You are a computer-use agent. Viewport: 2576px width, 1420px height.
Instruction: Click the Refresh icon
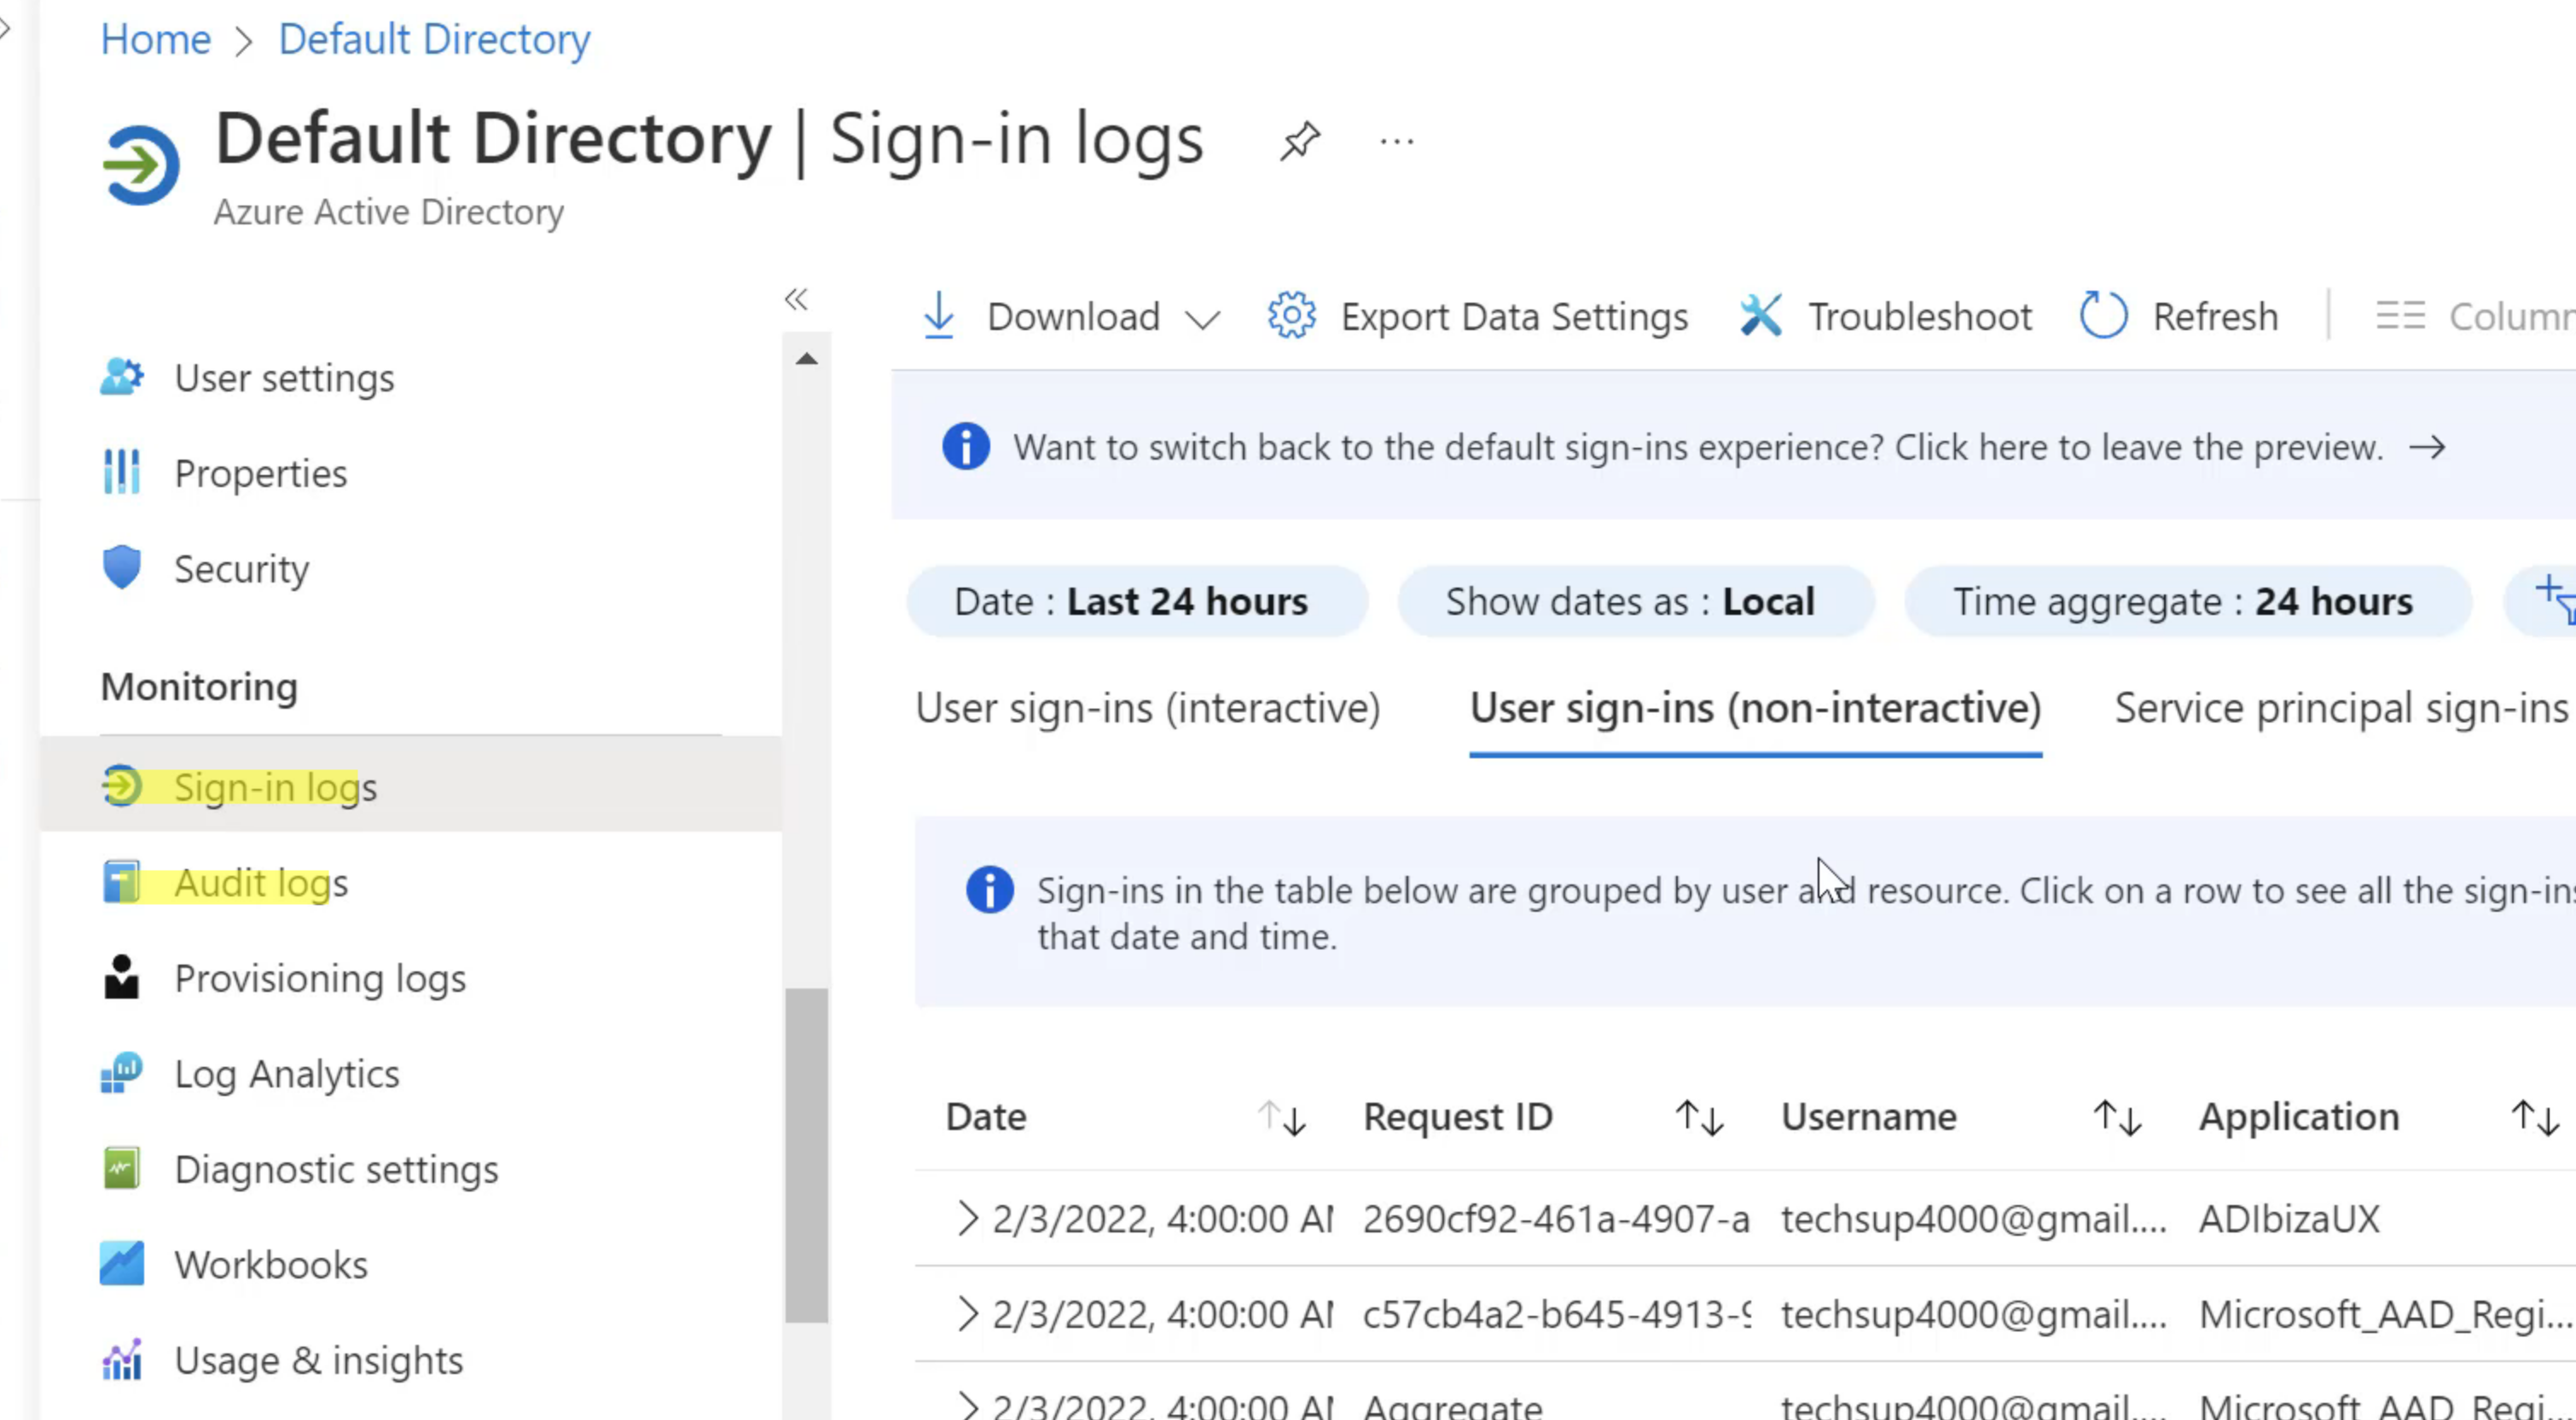tap(2104, 315)
